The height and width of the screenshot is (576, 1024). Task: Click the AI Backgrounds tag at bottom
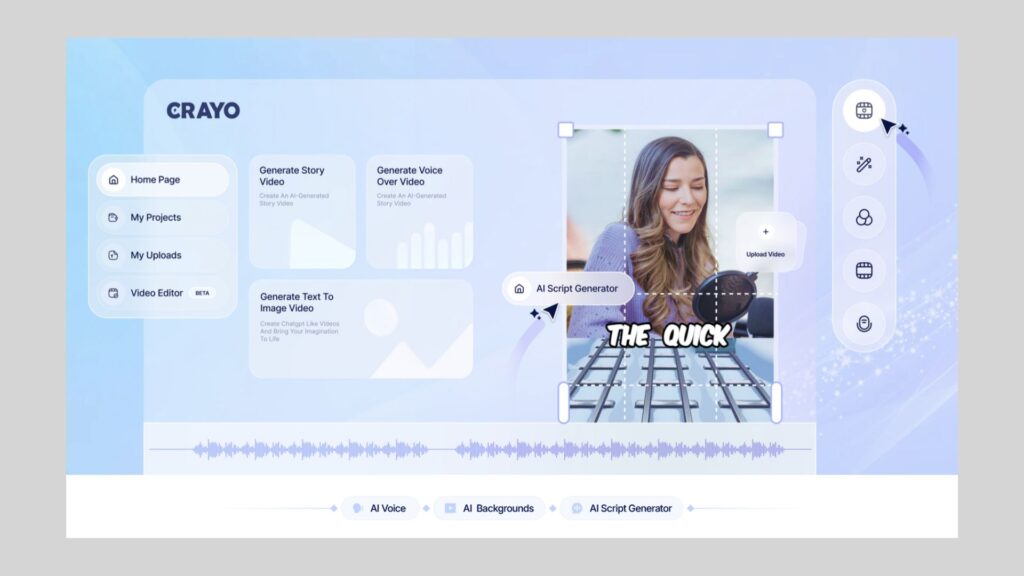[489, 508]
